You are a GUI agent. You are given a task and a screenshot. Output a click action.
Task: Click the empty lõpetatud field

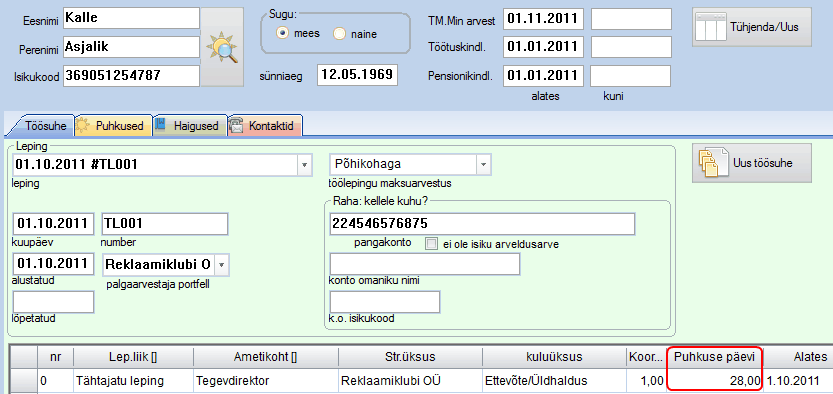click(x=53, y=302)
